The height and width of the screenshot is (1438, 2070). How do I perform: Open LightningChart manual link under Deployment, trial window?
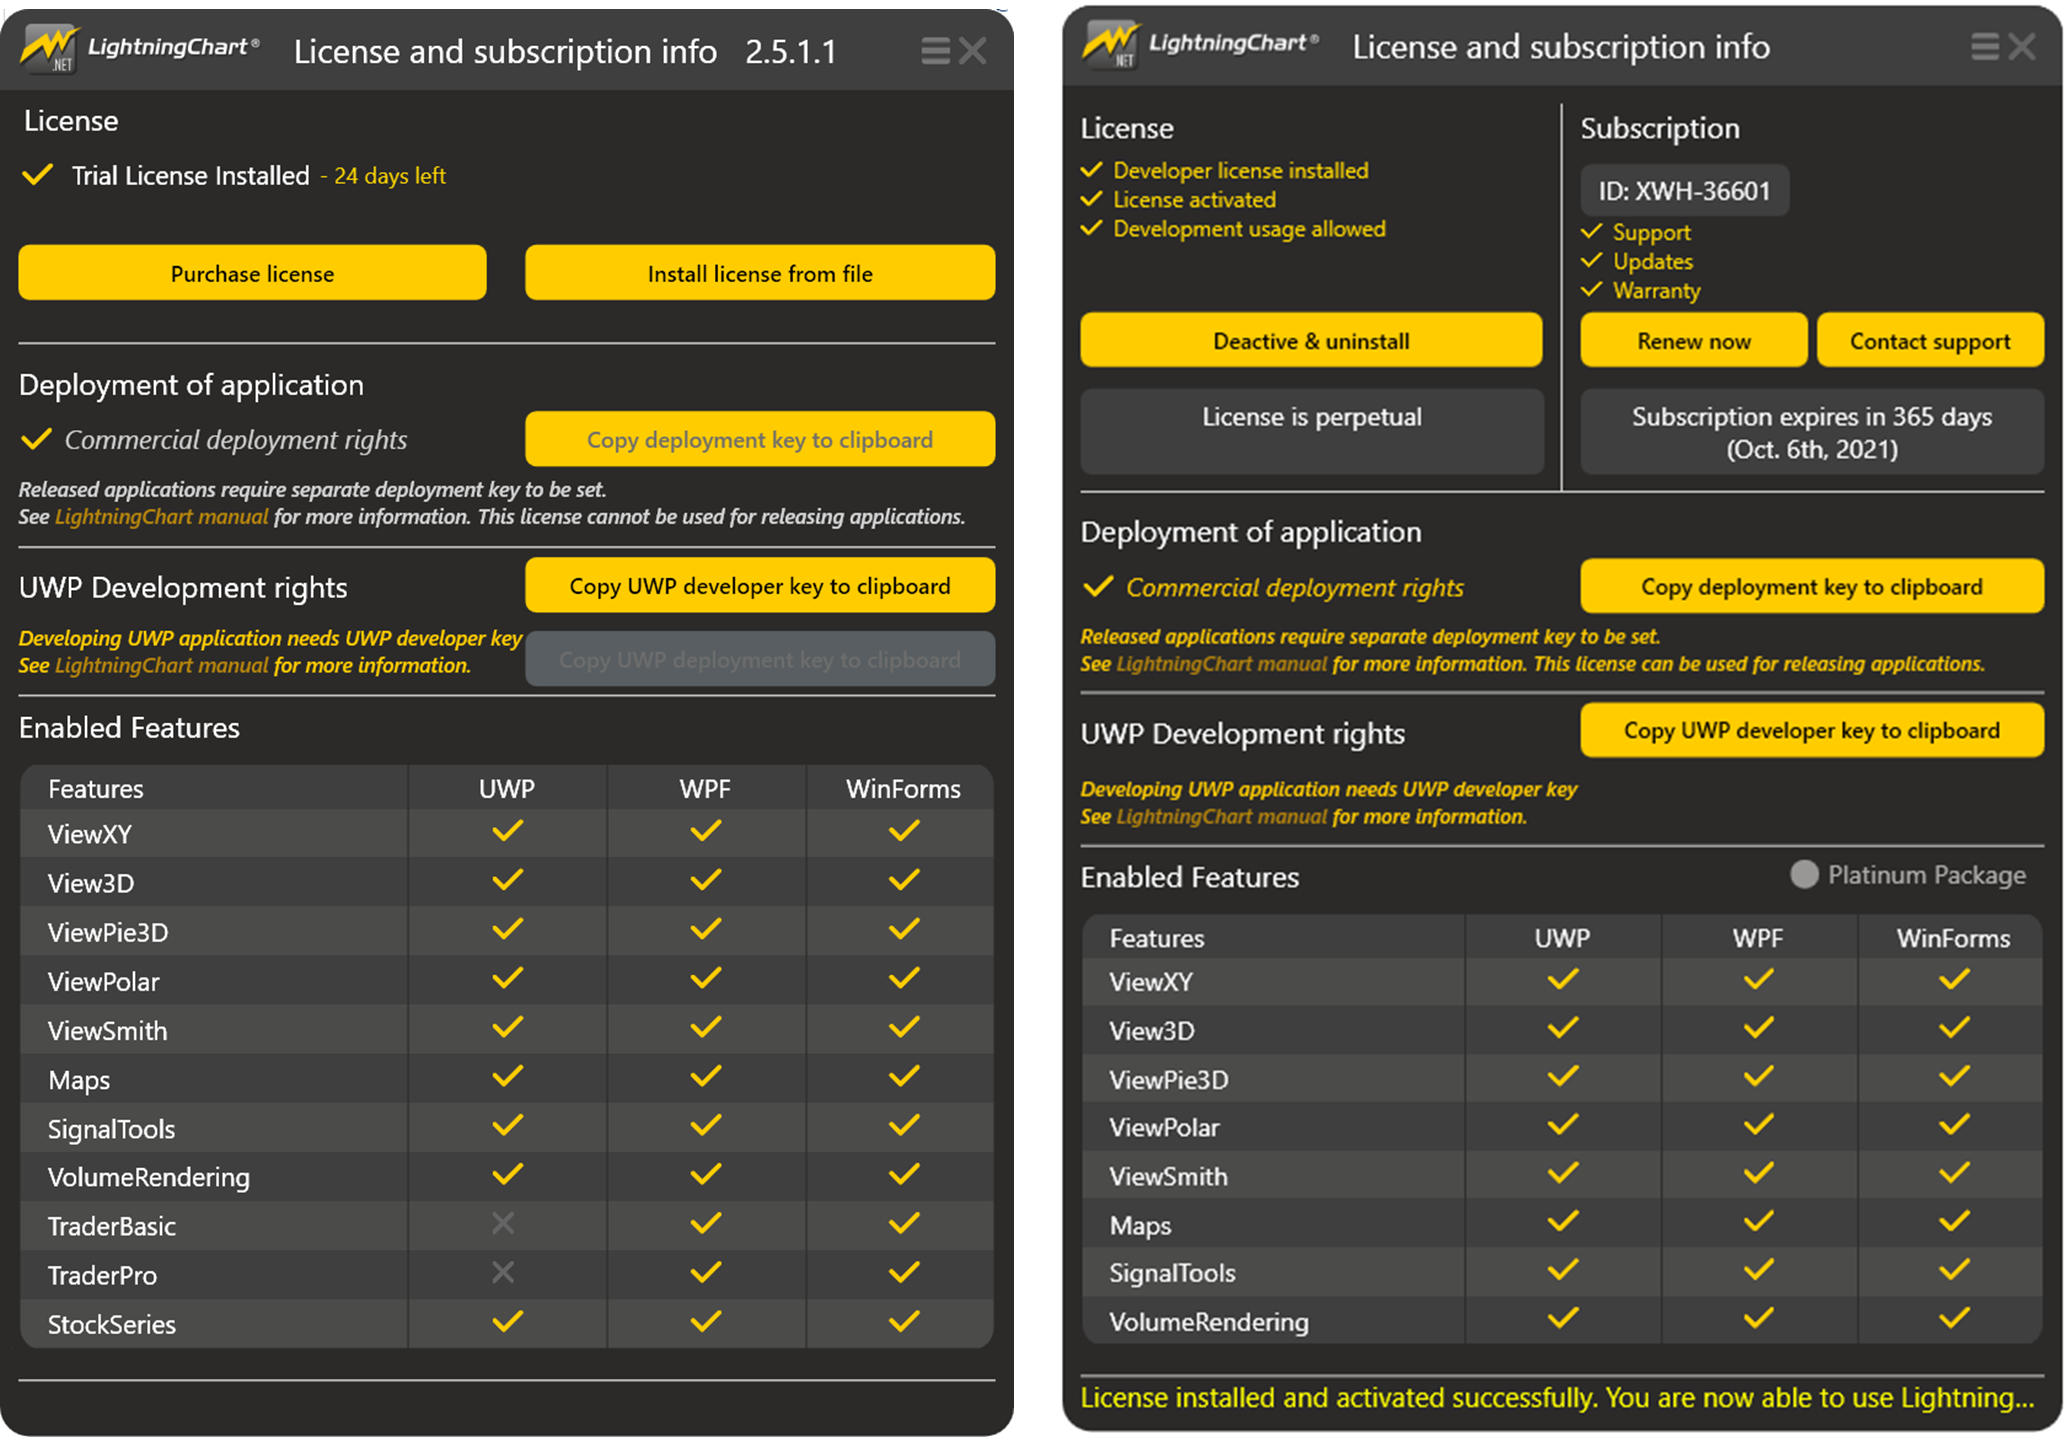tap(162, 517)
